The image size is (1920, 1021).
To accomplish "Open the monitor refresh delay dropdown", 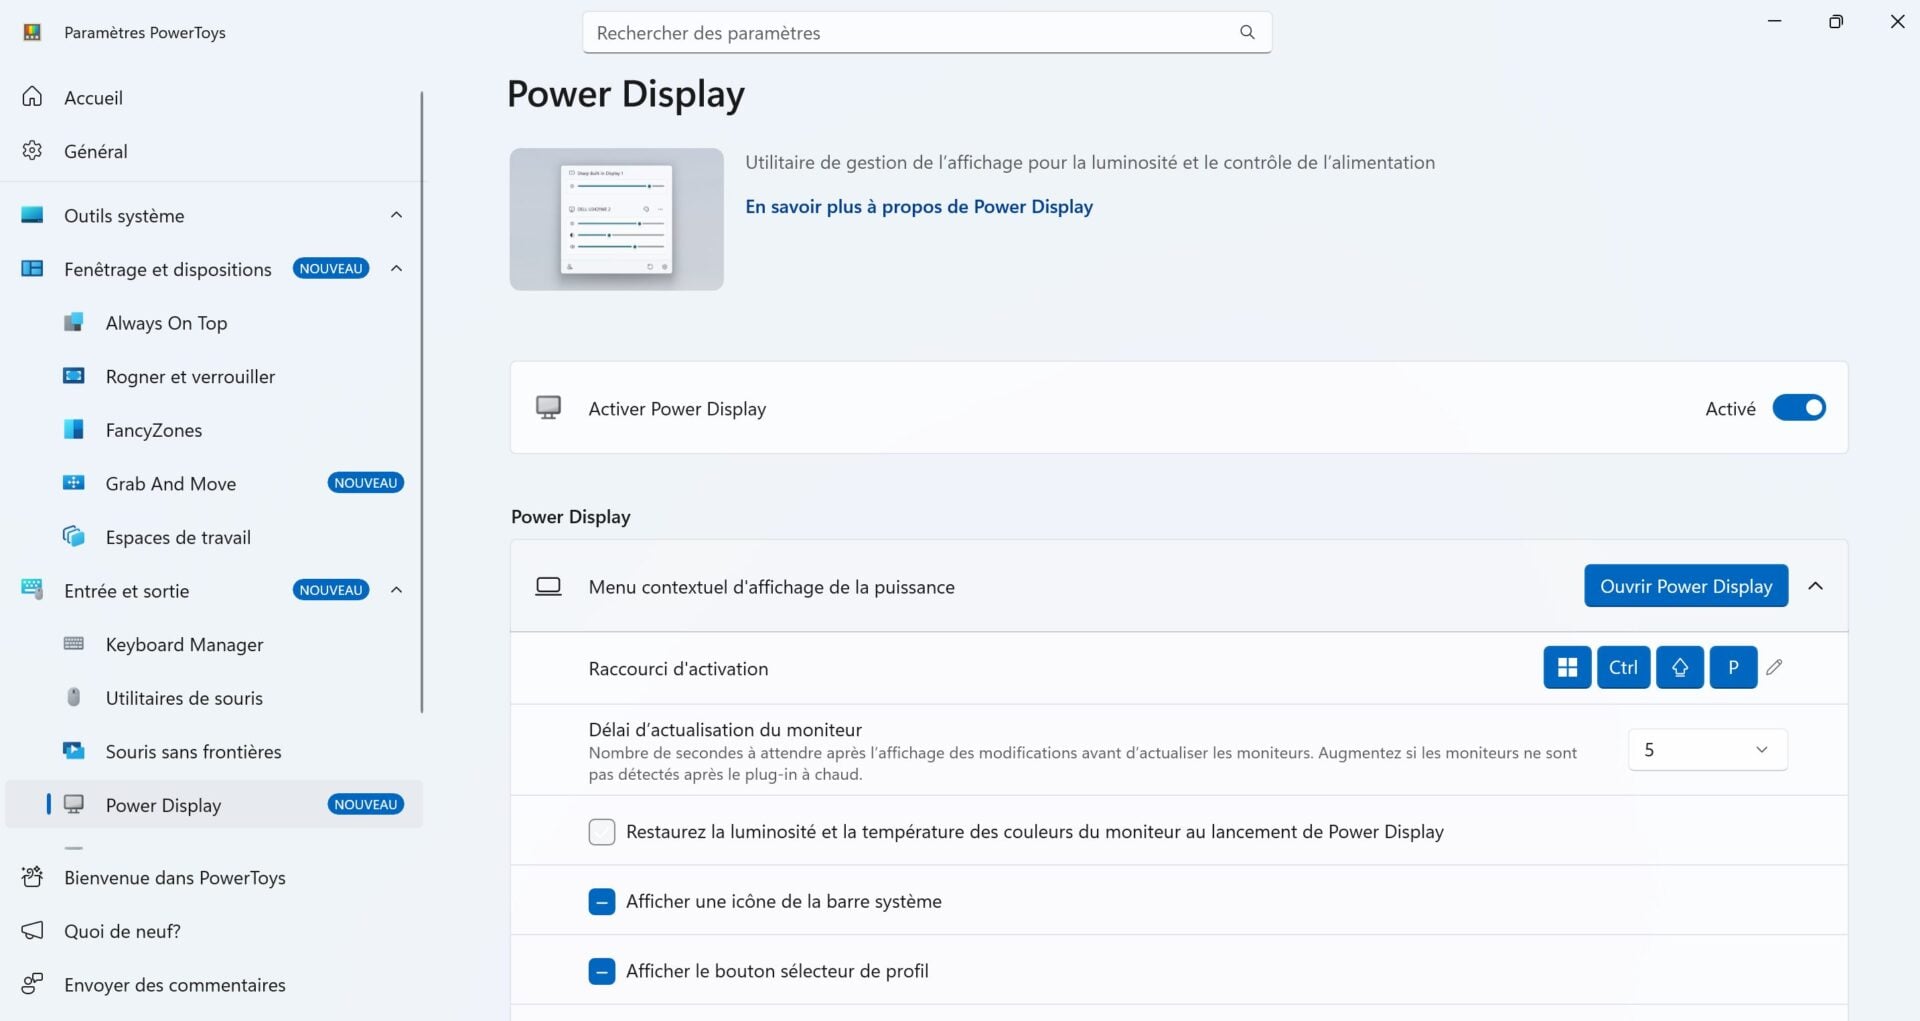I will point(1706,749).
